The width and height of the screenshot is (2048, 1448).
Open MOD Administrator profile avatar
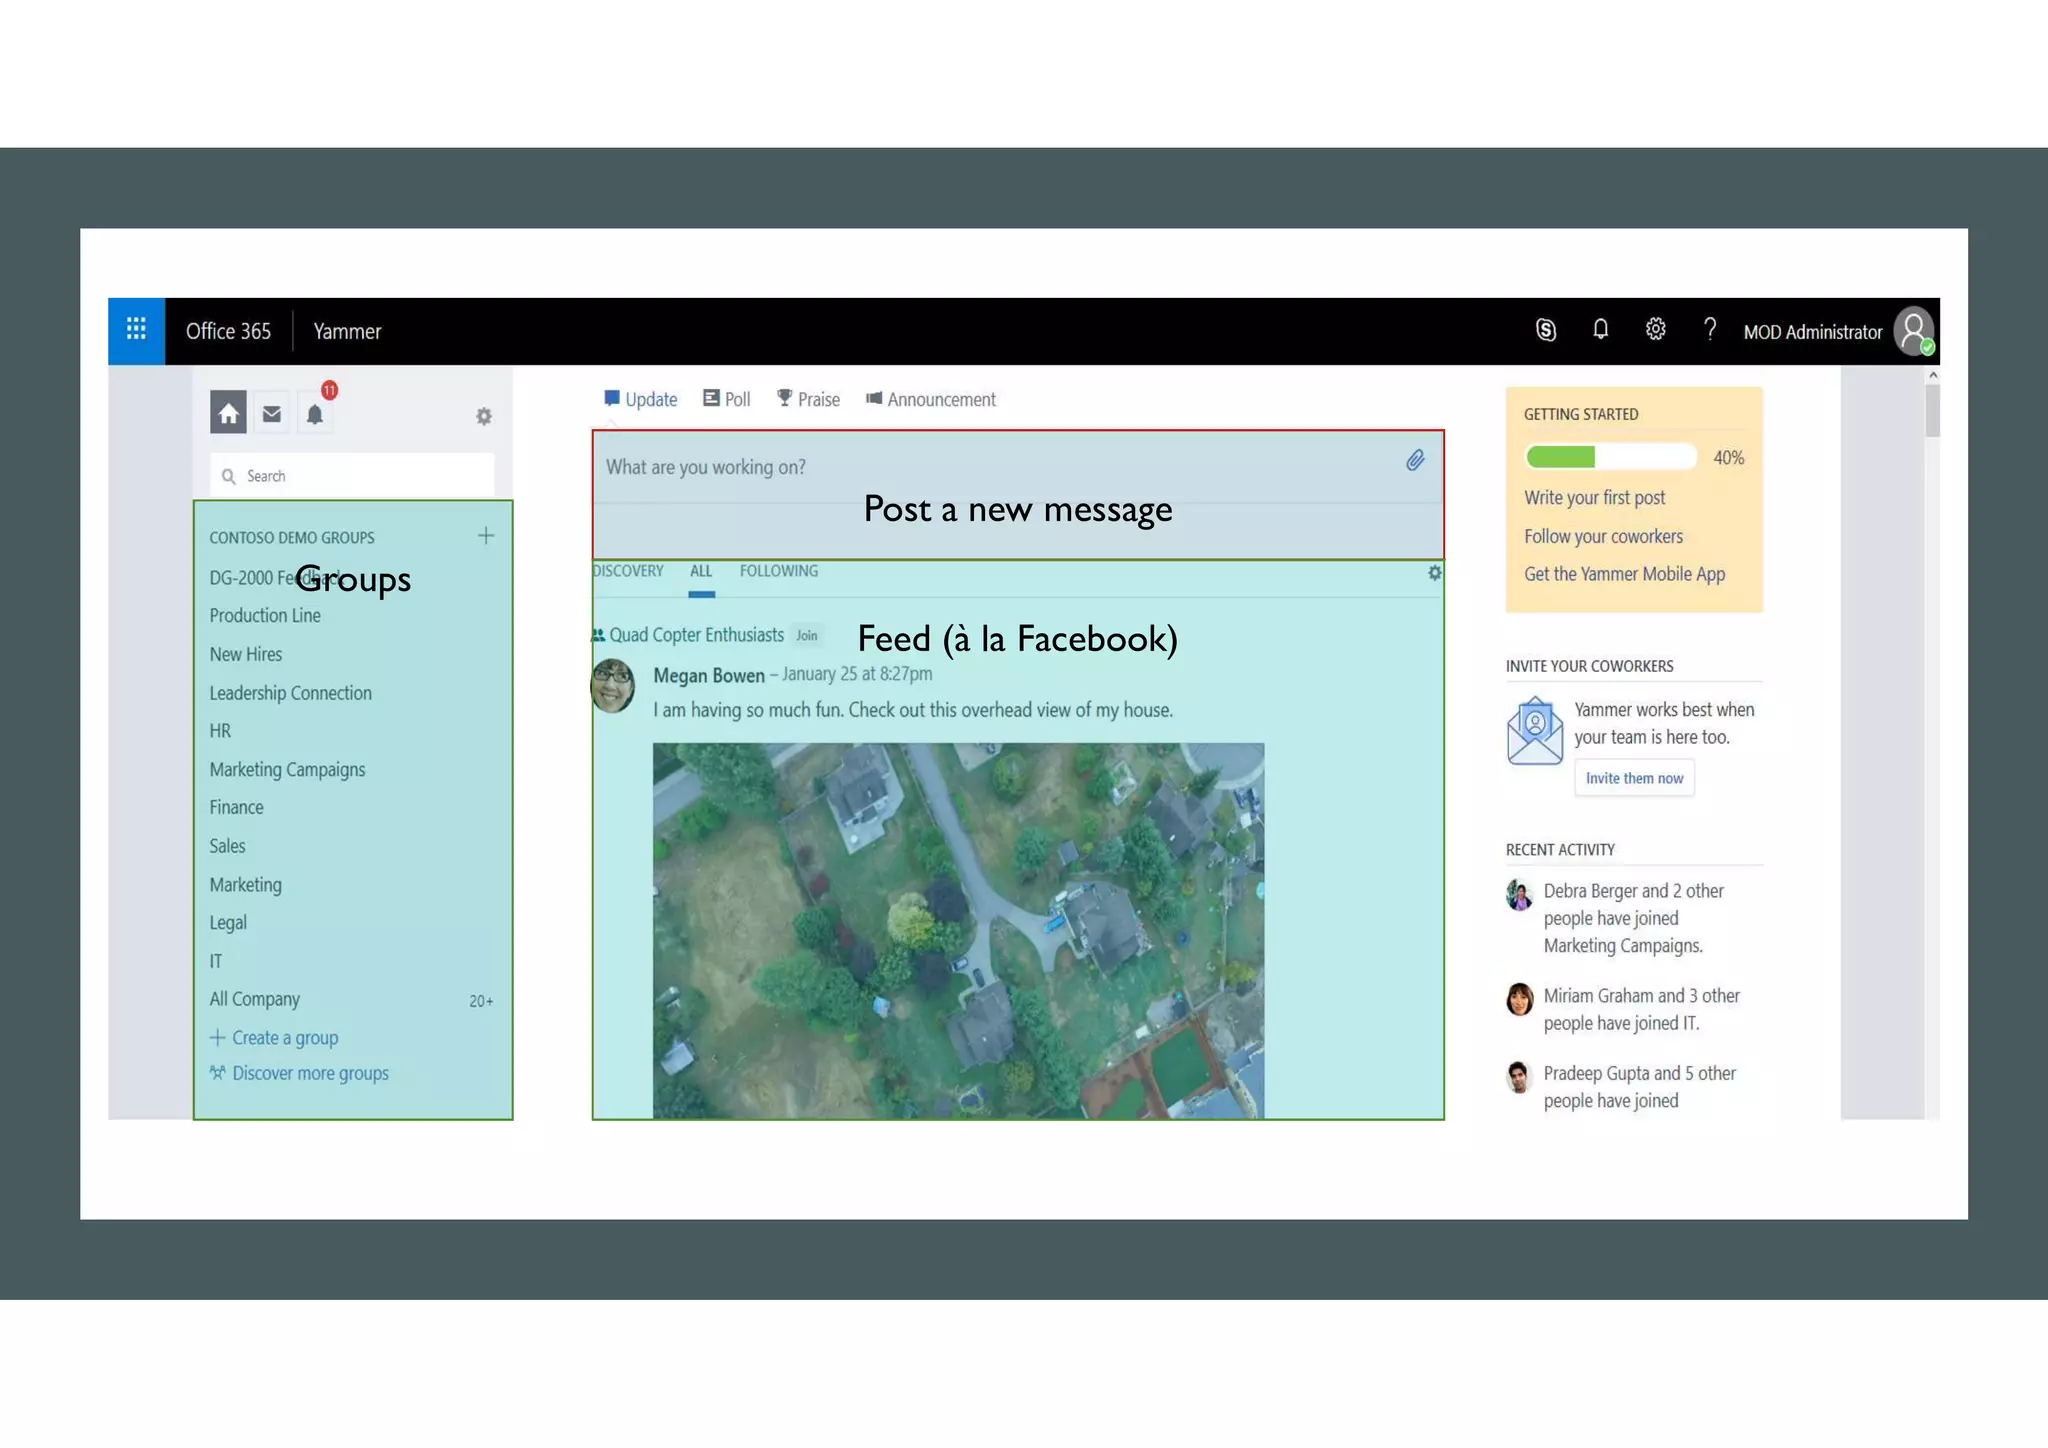point(1914,331)
